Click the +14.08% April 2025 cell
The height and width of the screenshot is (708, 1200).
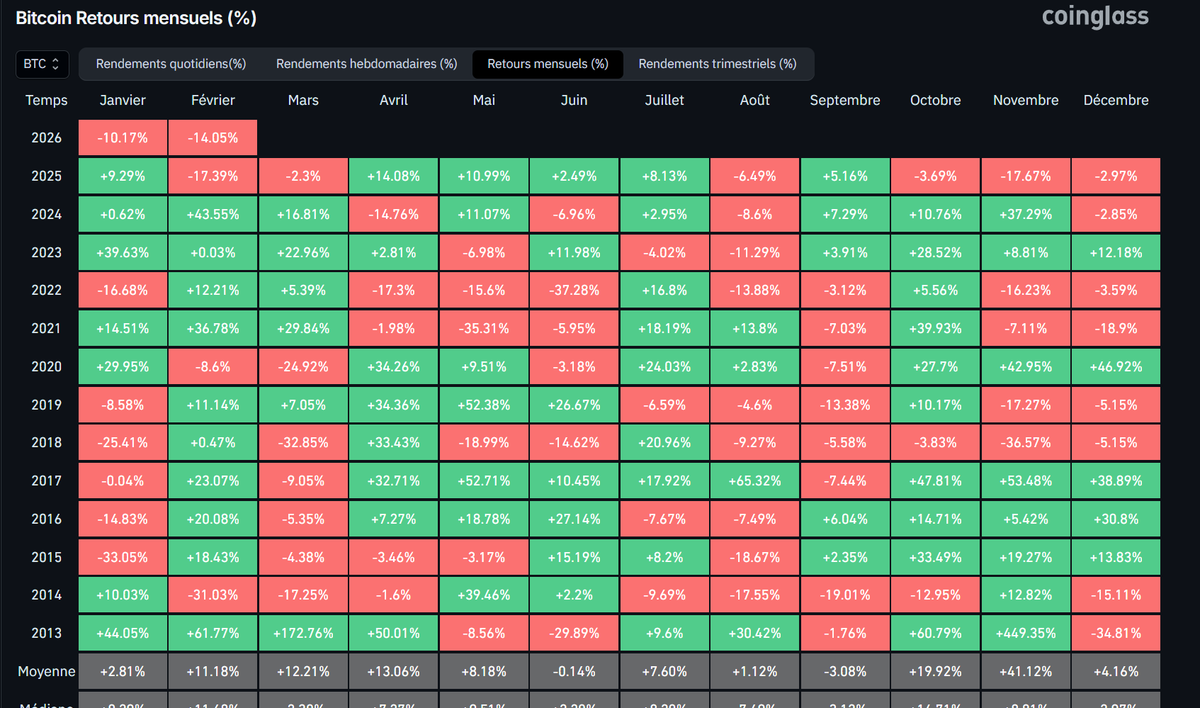pyautogui.click(x=394, y=176)
